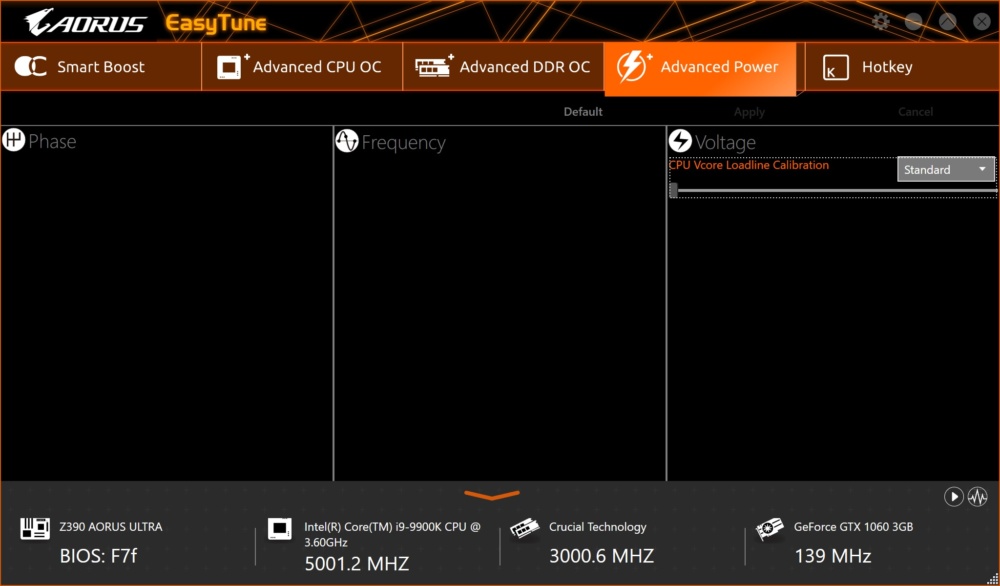This screenshot has width=1000, height=586.
Task: Click the Vcore Loadline Calibration slider handle
Action: point(673,190)
